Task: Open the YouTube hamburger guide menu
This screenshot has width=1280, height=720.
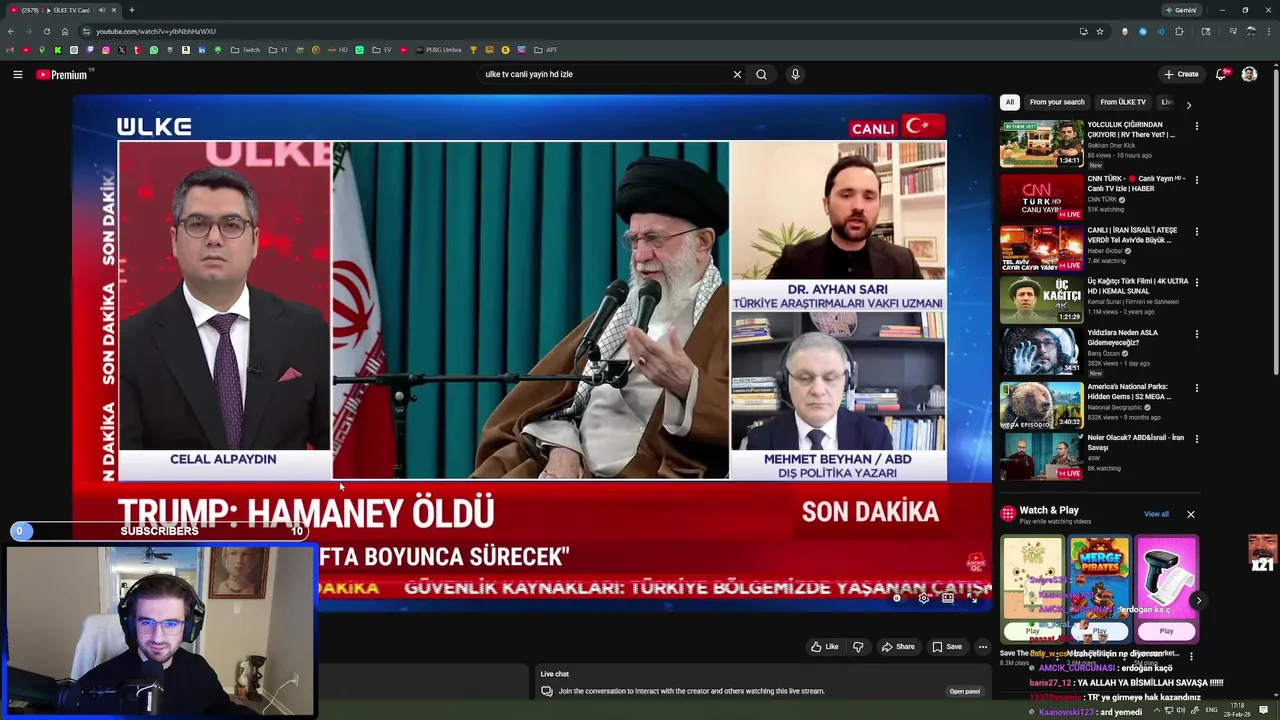Action: tap(17, 74)
